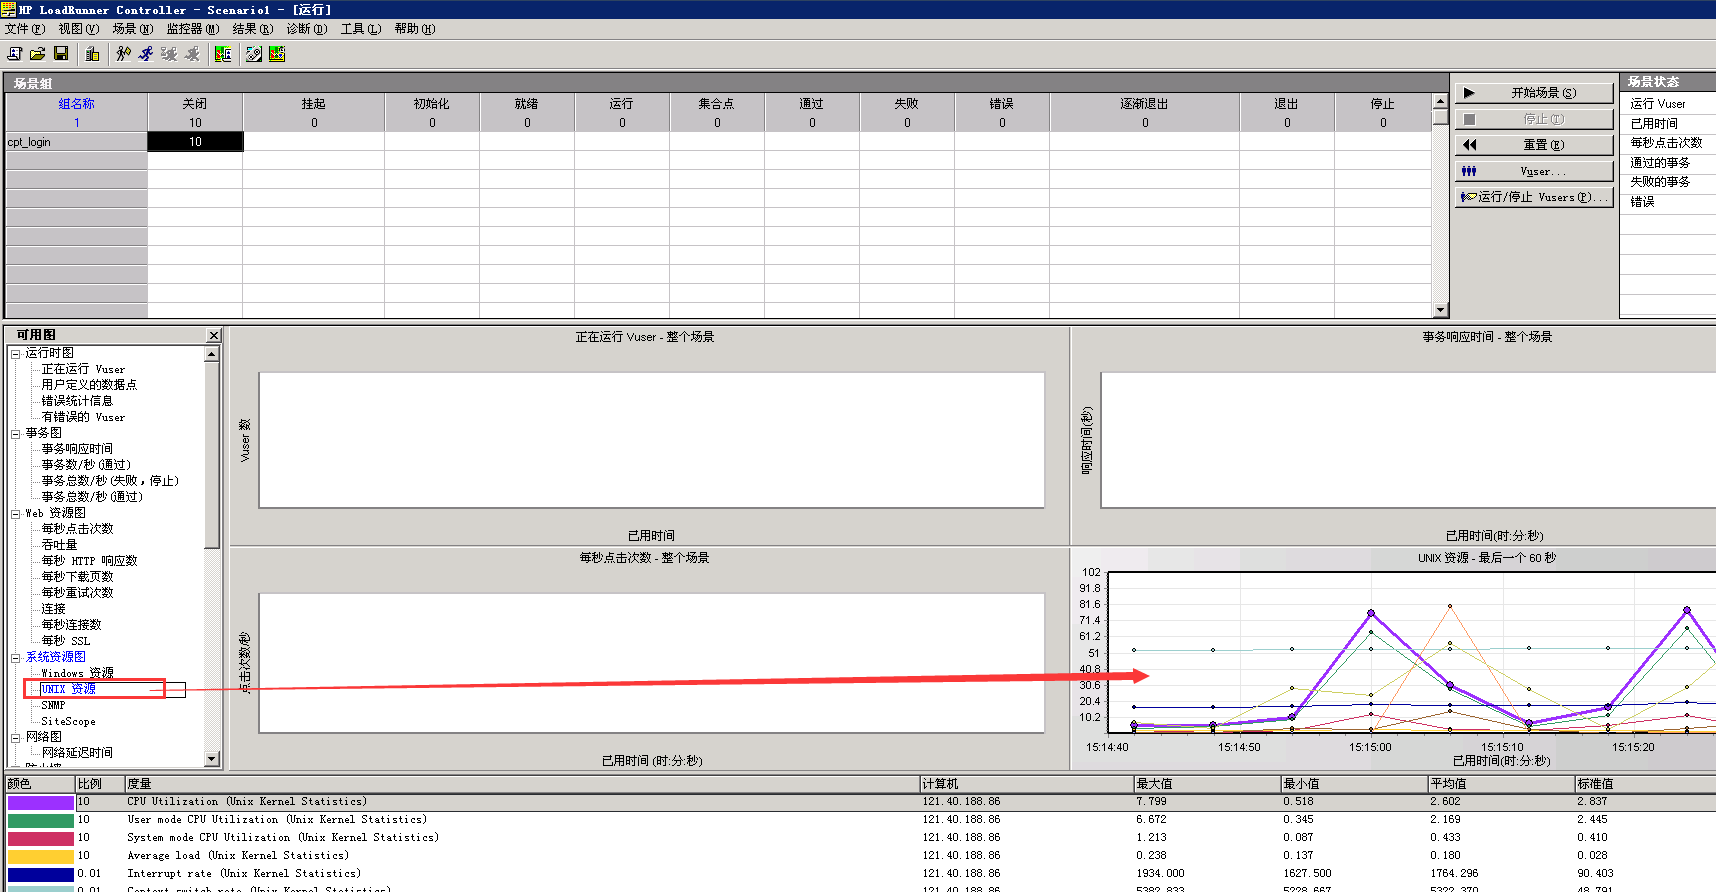Viewport: 1716px width, 892px height.
Task: Click the new scenario toolbar icon
Action: click(14, 53)
